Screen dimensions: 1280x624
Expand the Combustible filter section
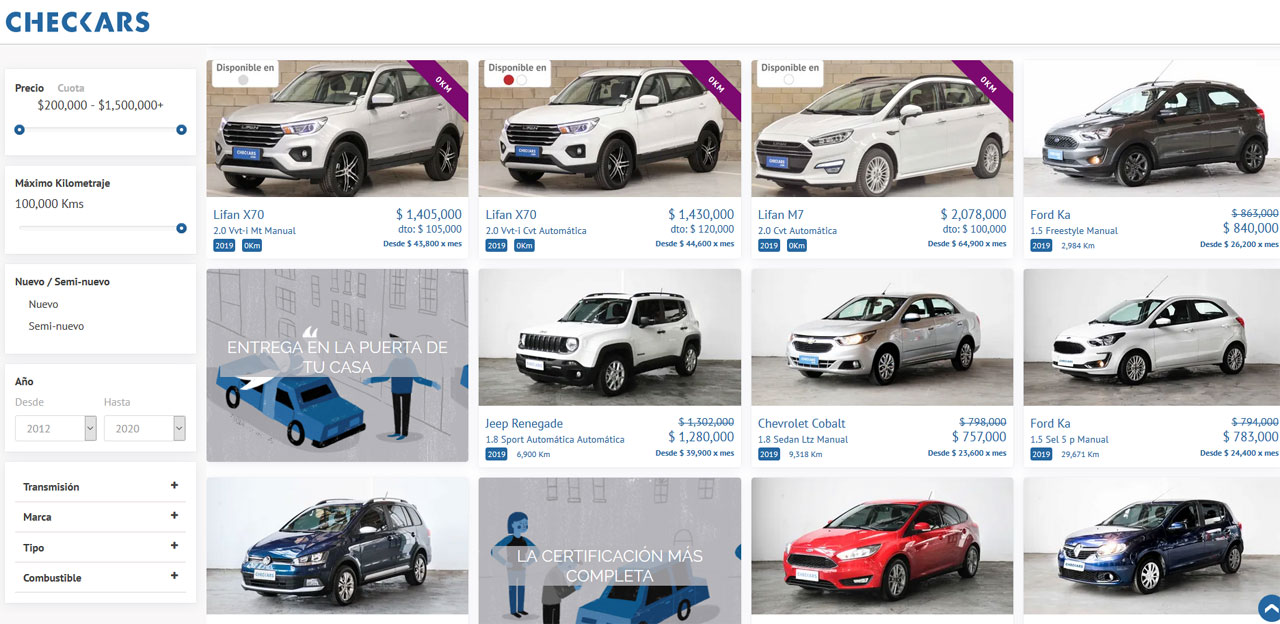point(101,577)
